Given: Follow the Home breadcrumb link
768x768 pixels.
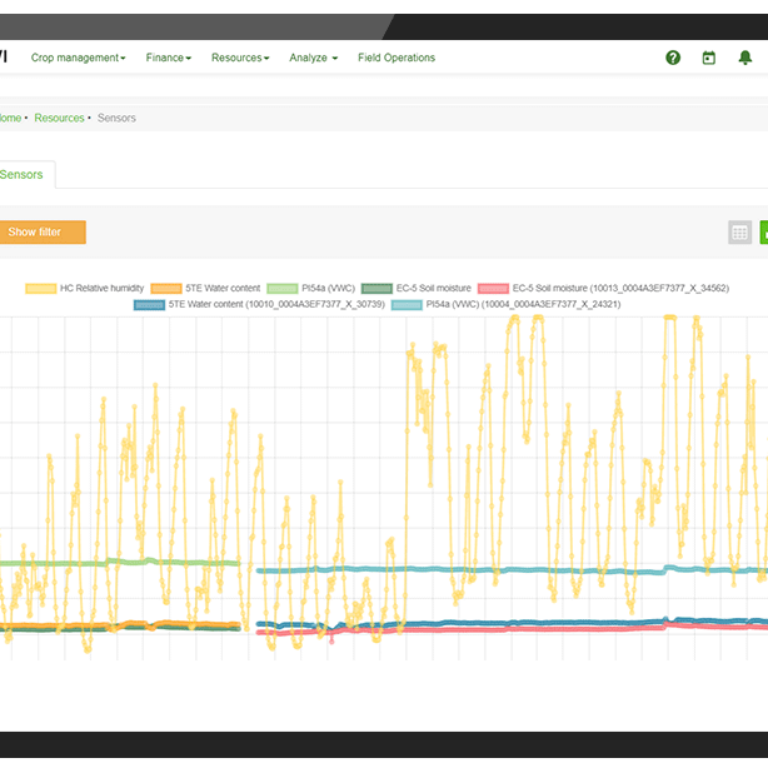Looking at the screenshot, I should point(10,118).
